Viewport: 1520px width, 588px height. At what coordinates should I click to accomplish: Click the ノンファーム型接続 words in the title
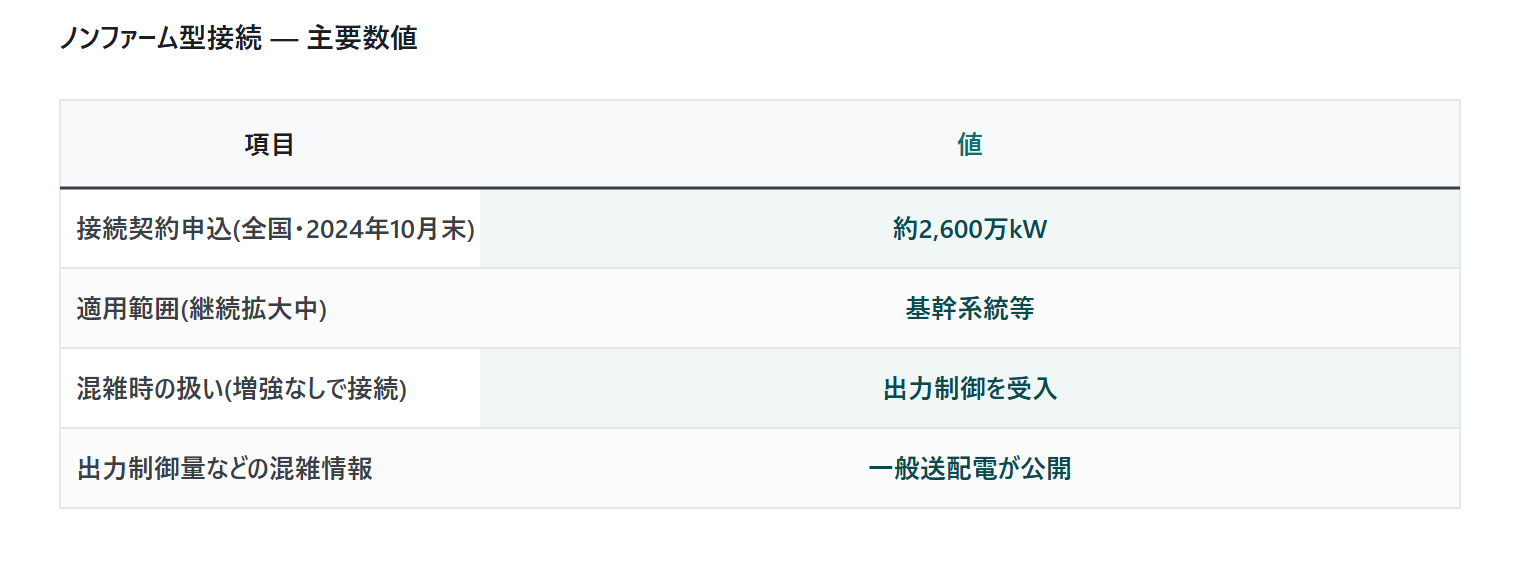pos(161,39)
